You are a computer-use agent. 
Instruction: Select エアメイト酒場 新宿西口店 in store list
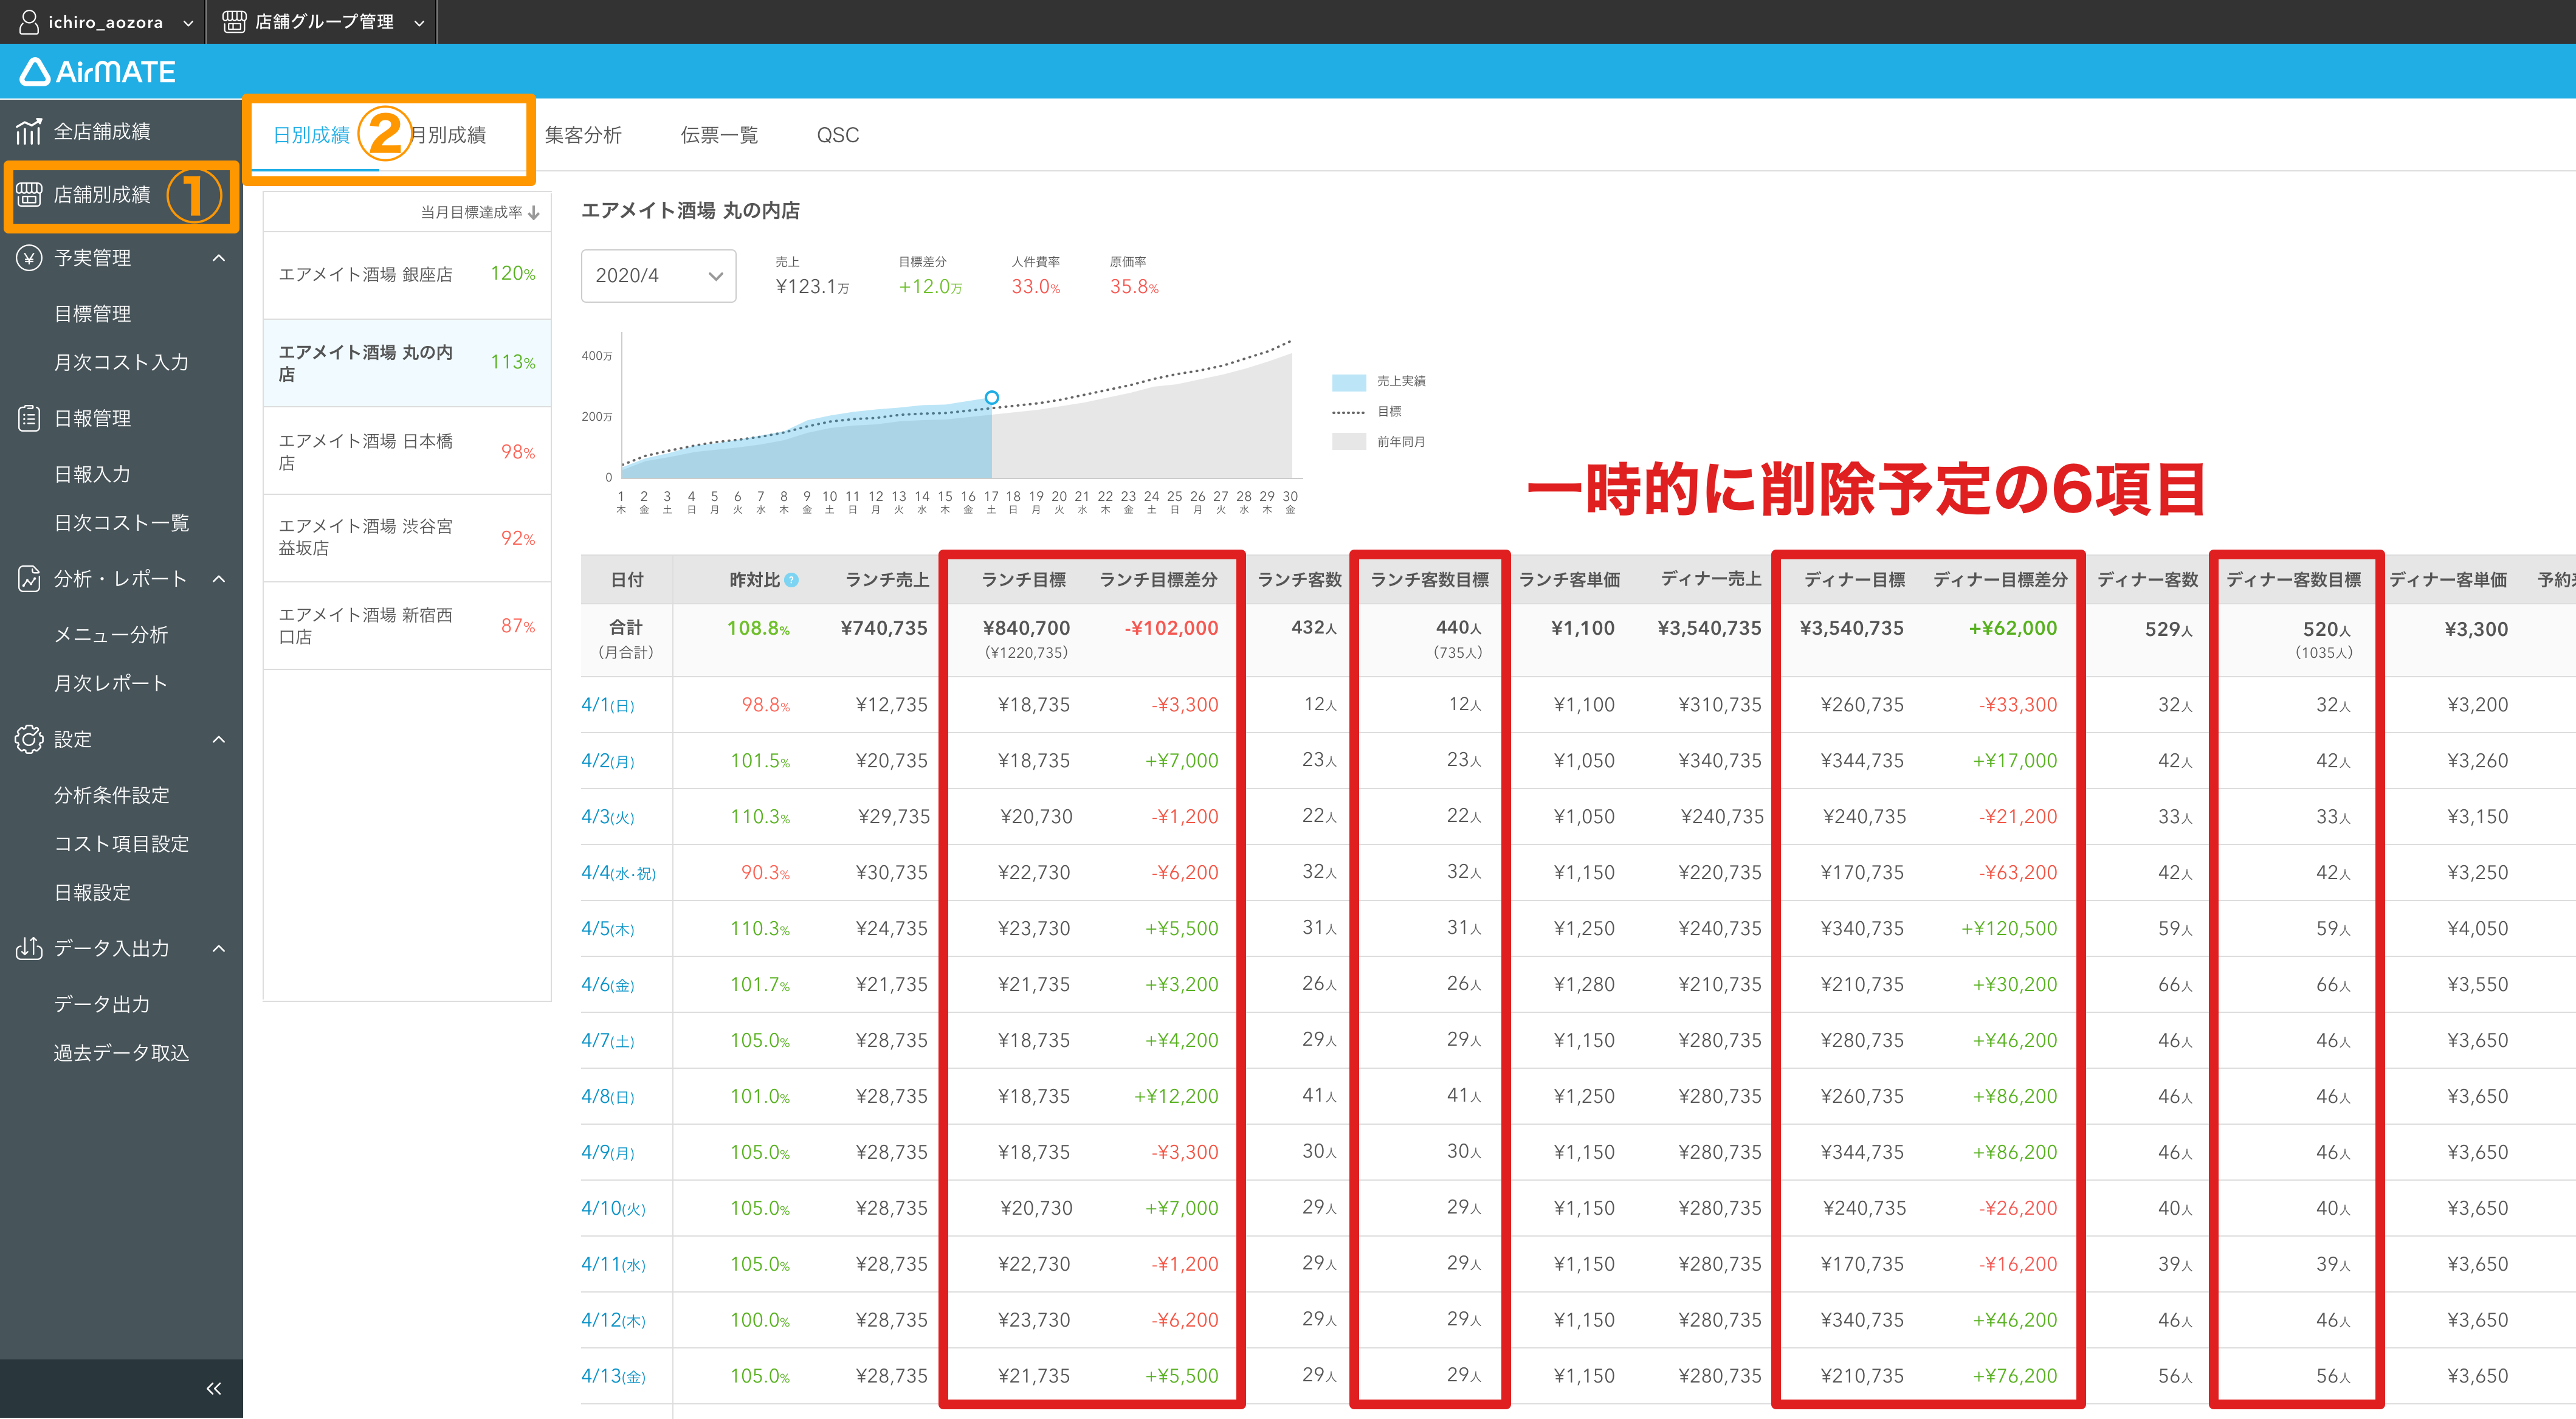pyautogui.click(x=407, y=626)
